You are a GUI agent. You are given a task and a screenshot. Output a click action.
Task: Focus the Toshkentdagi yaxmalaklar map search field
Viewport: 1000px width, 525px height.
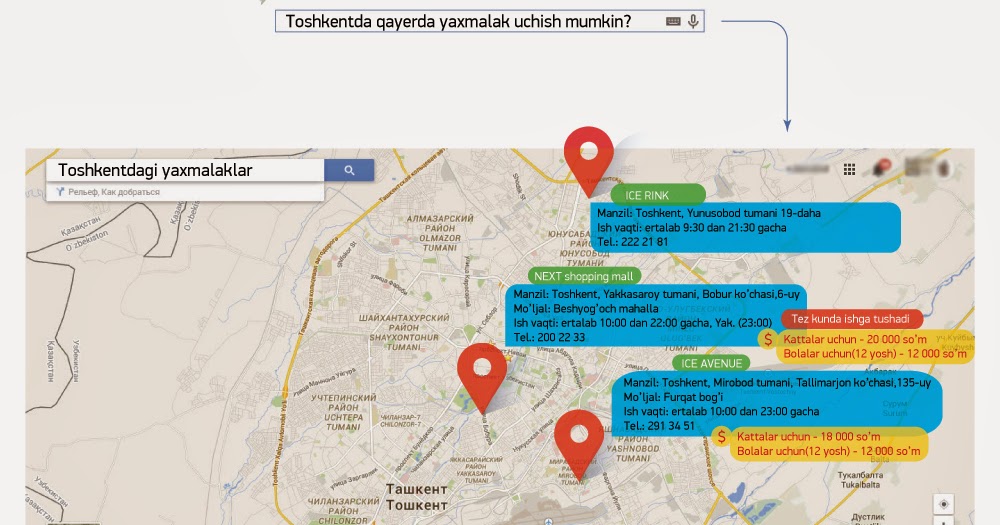[185, 170]
